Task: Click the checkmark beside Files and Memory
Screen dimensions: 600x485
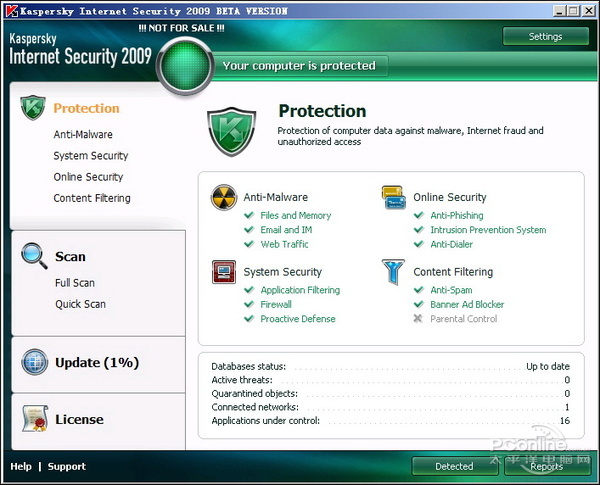Action: pos(249,215)
